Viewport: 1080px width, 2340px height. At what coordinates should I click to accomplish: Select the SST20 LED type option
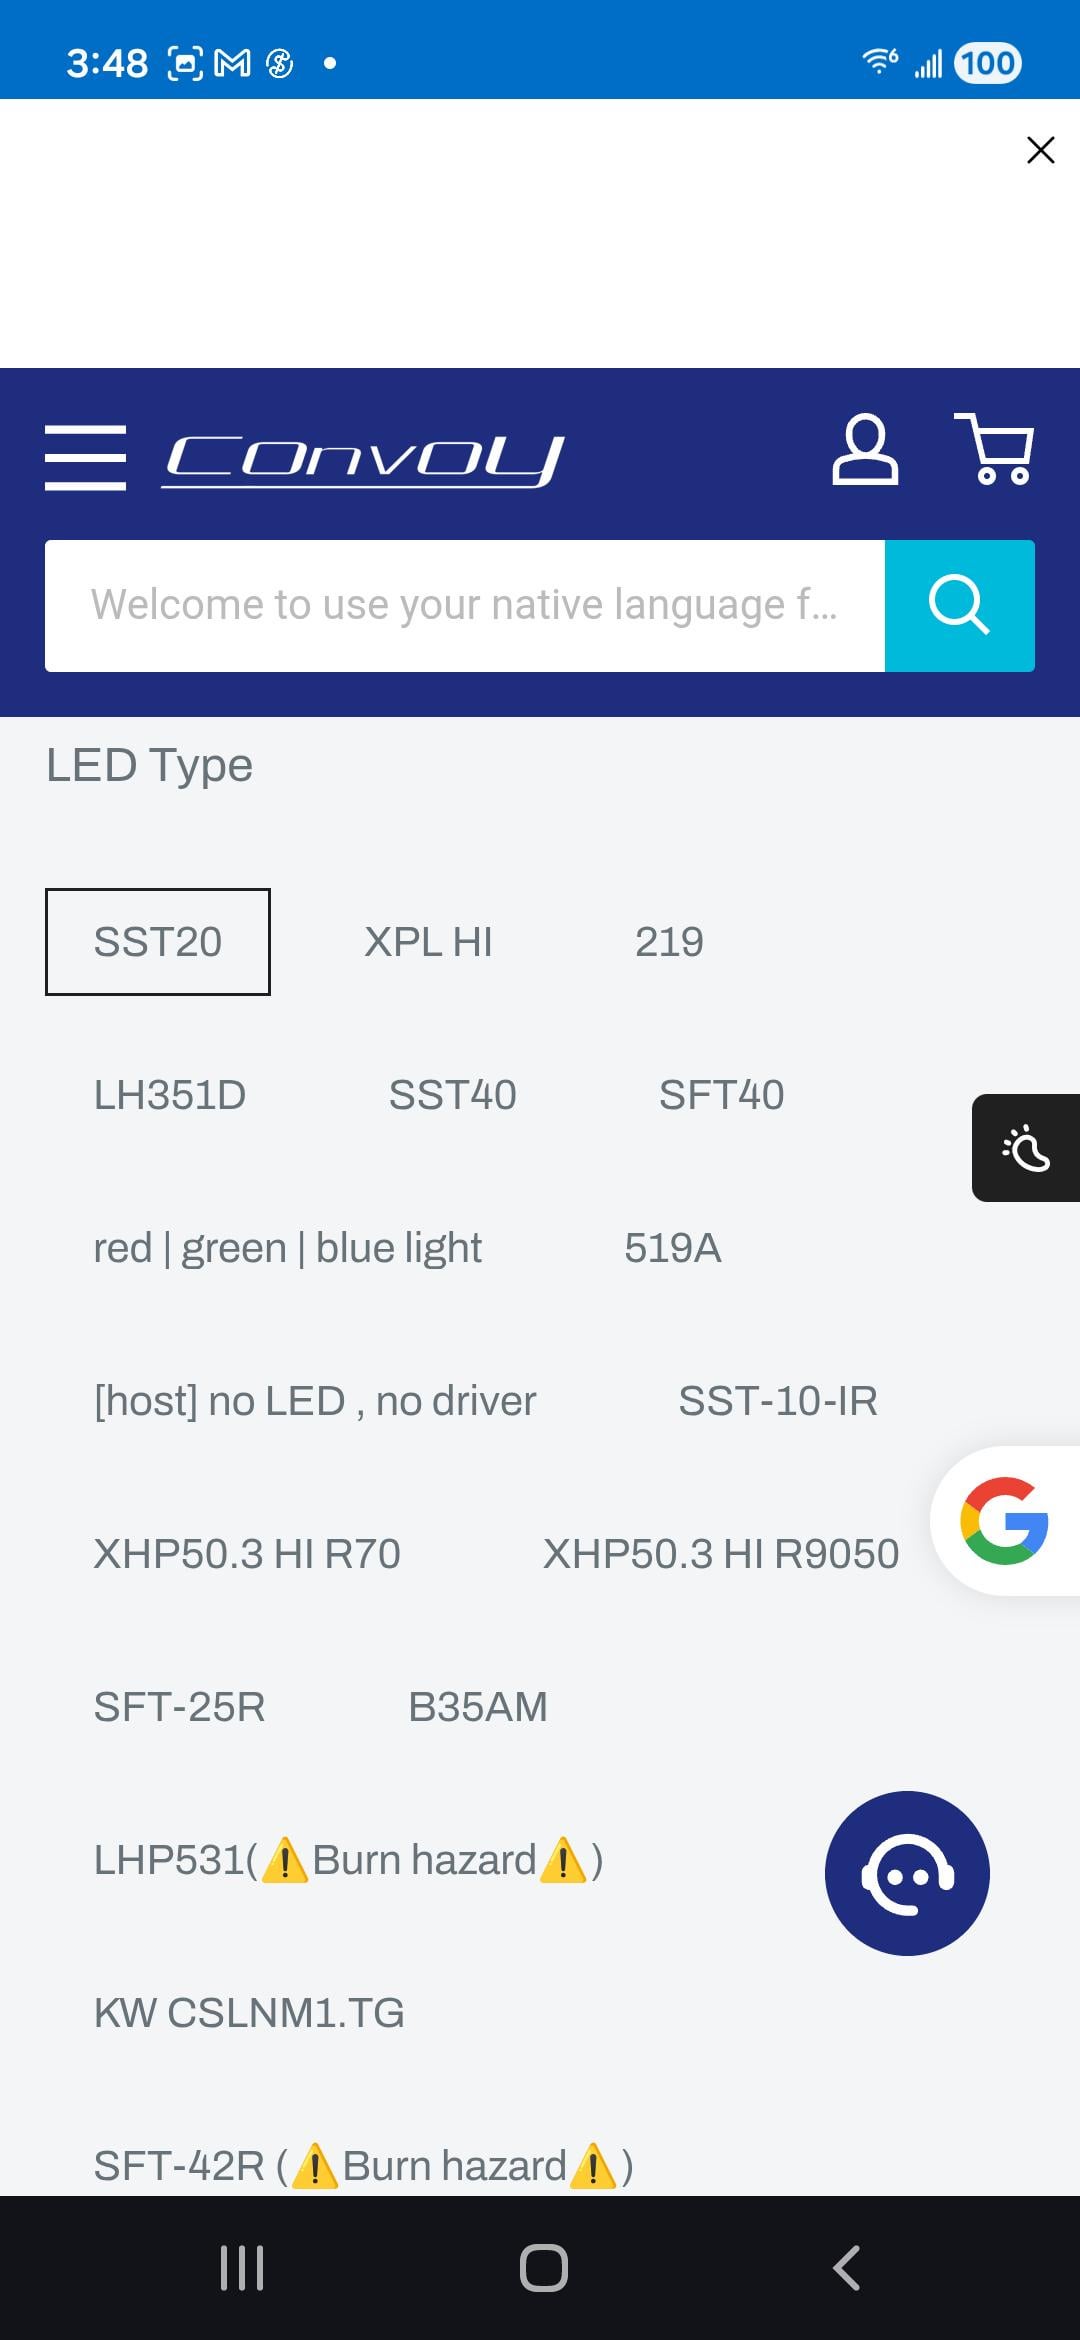pyautogui.click(x=158, y=942)
